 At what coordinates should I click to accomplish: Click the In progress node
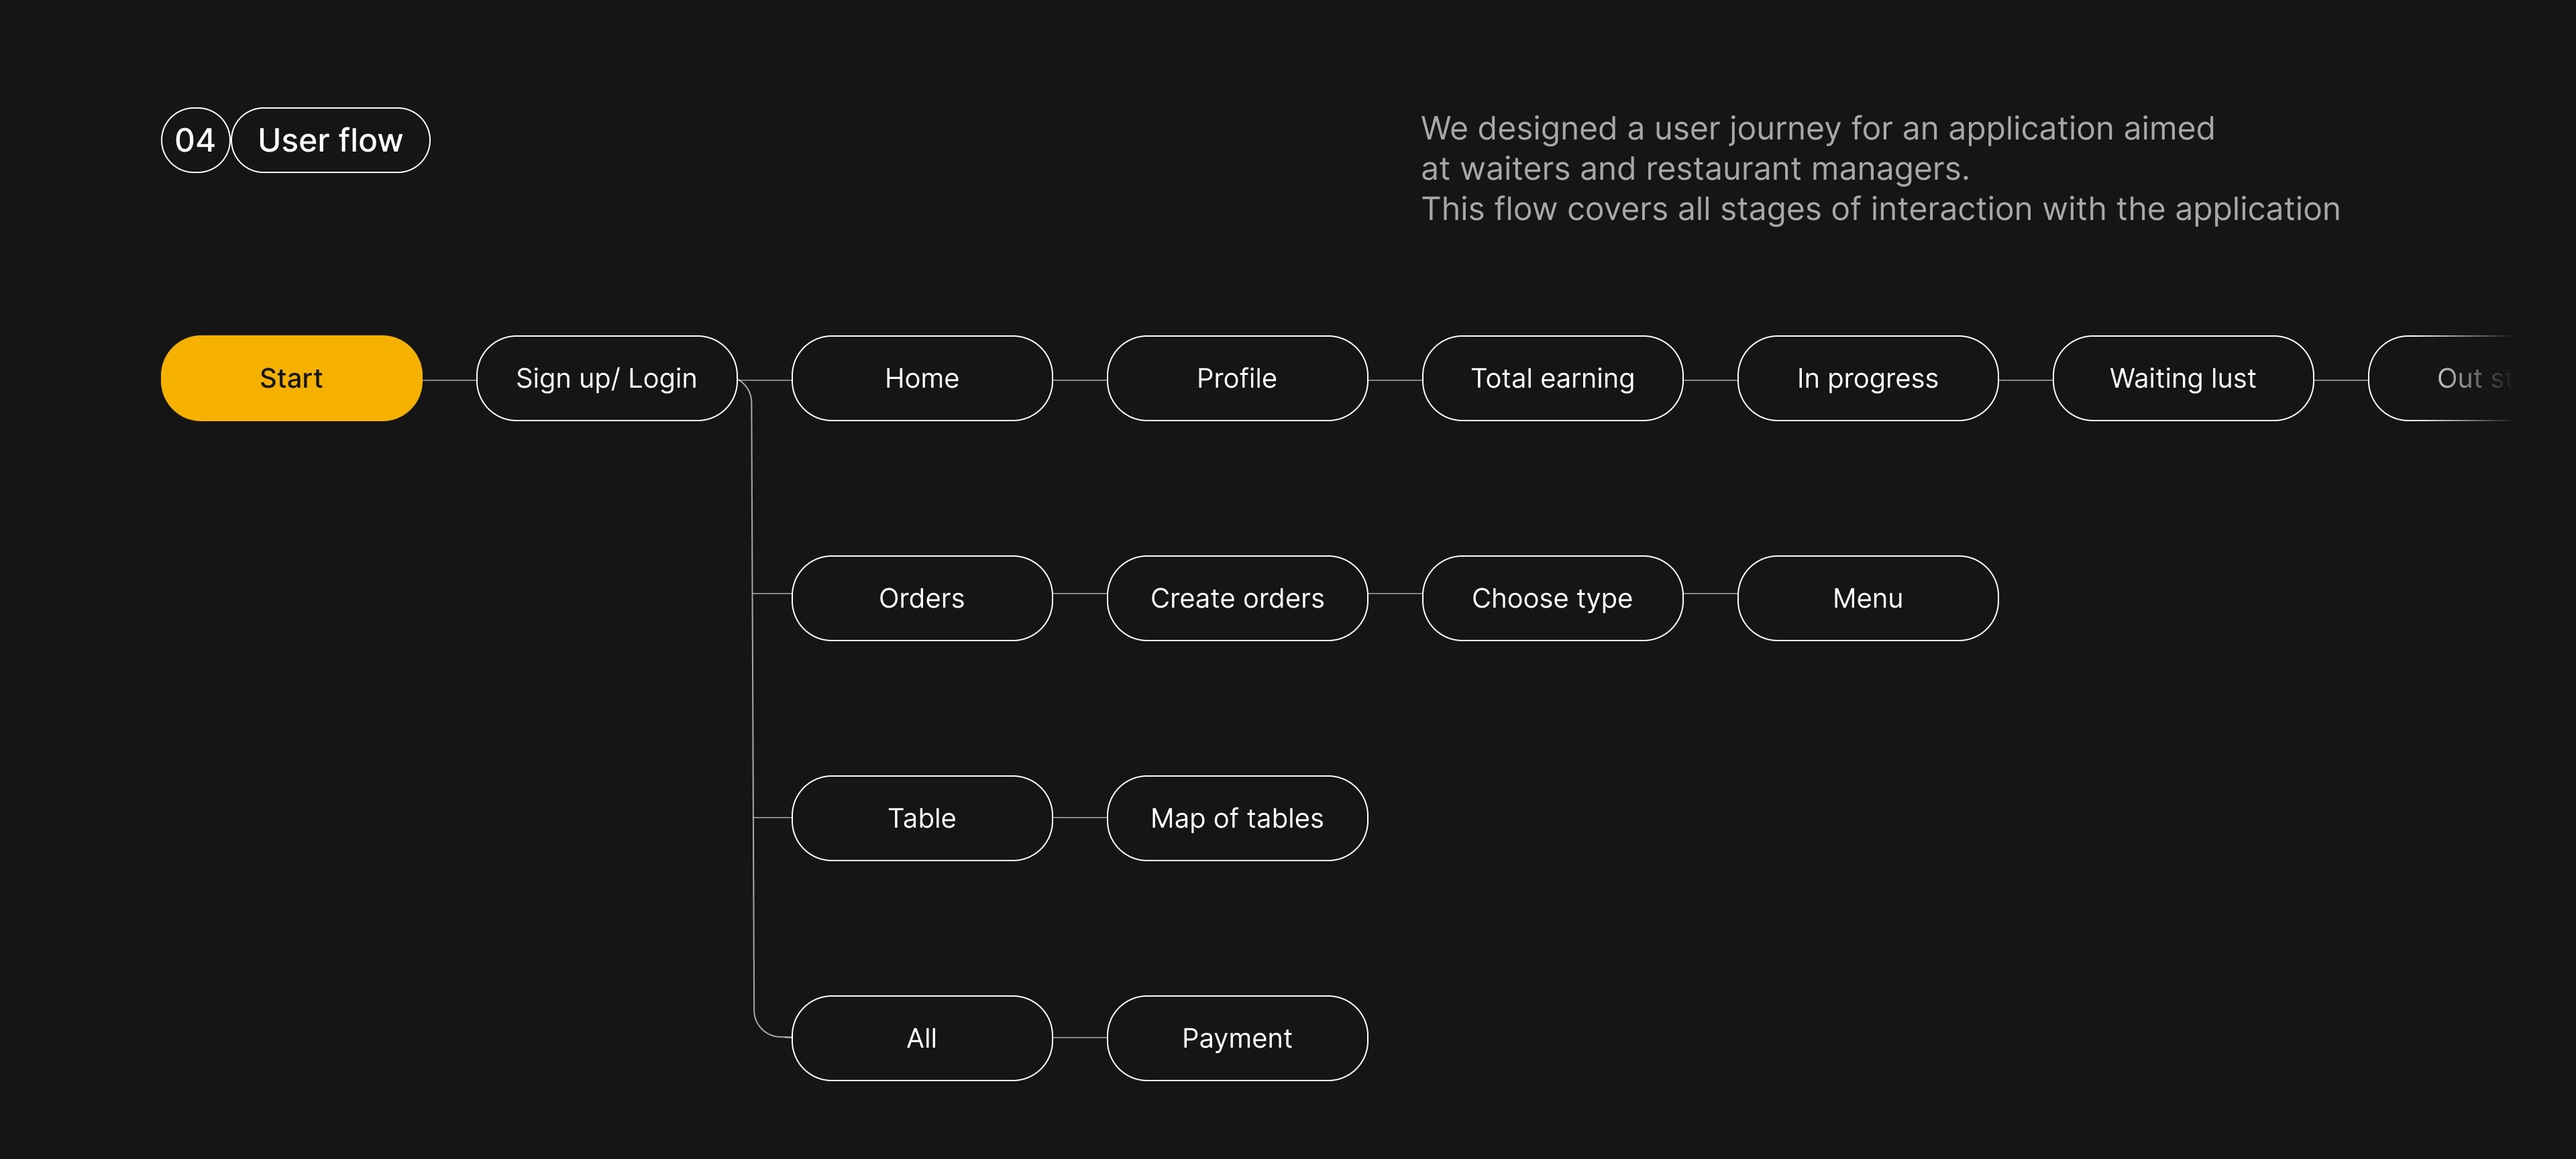1867,378
